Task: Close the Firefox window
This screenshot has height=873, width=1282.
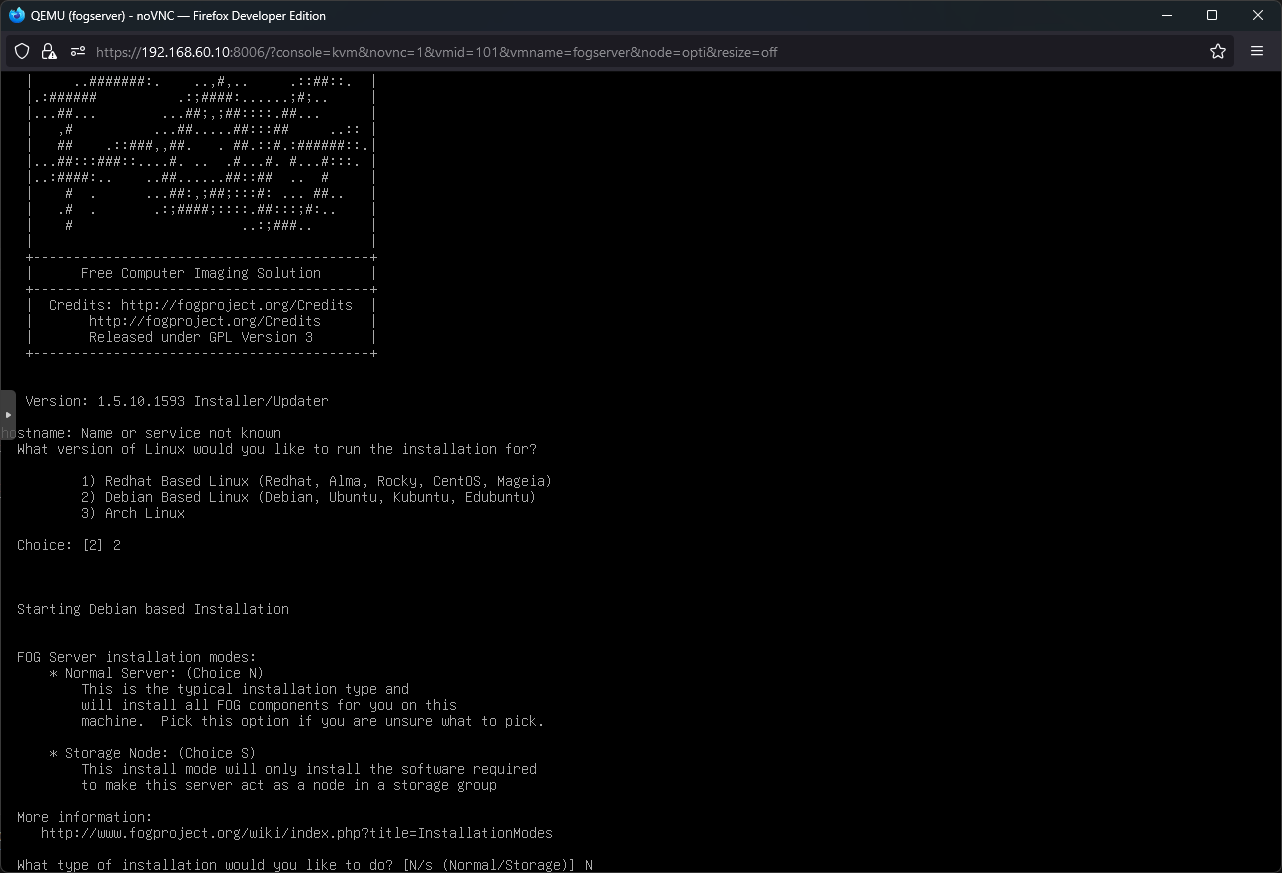Action: [1258, 15]
